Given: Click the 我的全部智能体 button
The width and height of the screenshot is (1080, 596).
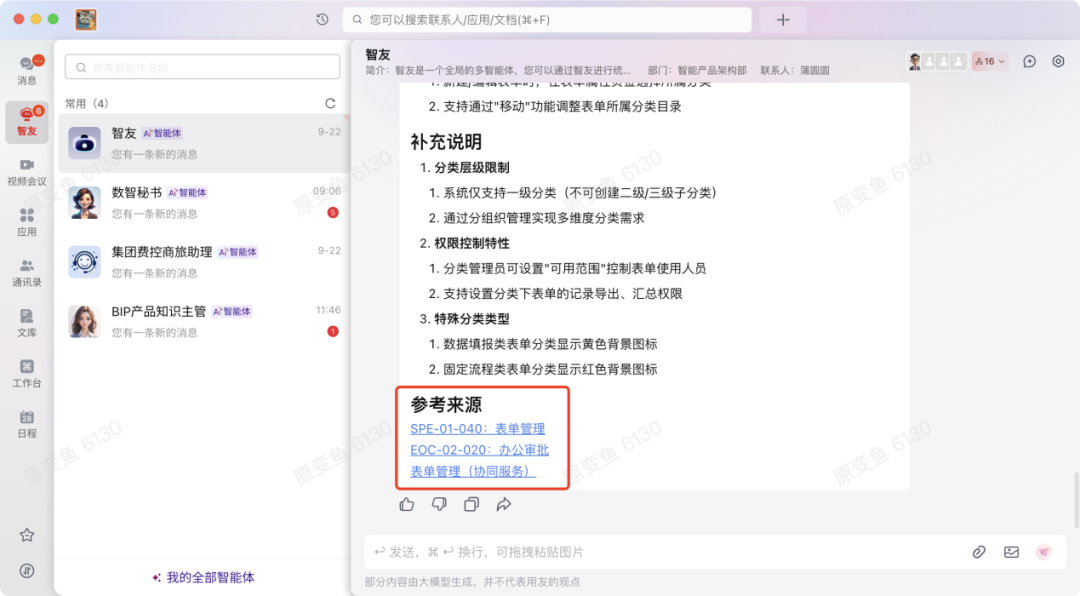Looking at the screenshot, I should (x=201, y=578).
